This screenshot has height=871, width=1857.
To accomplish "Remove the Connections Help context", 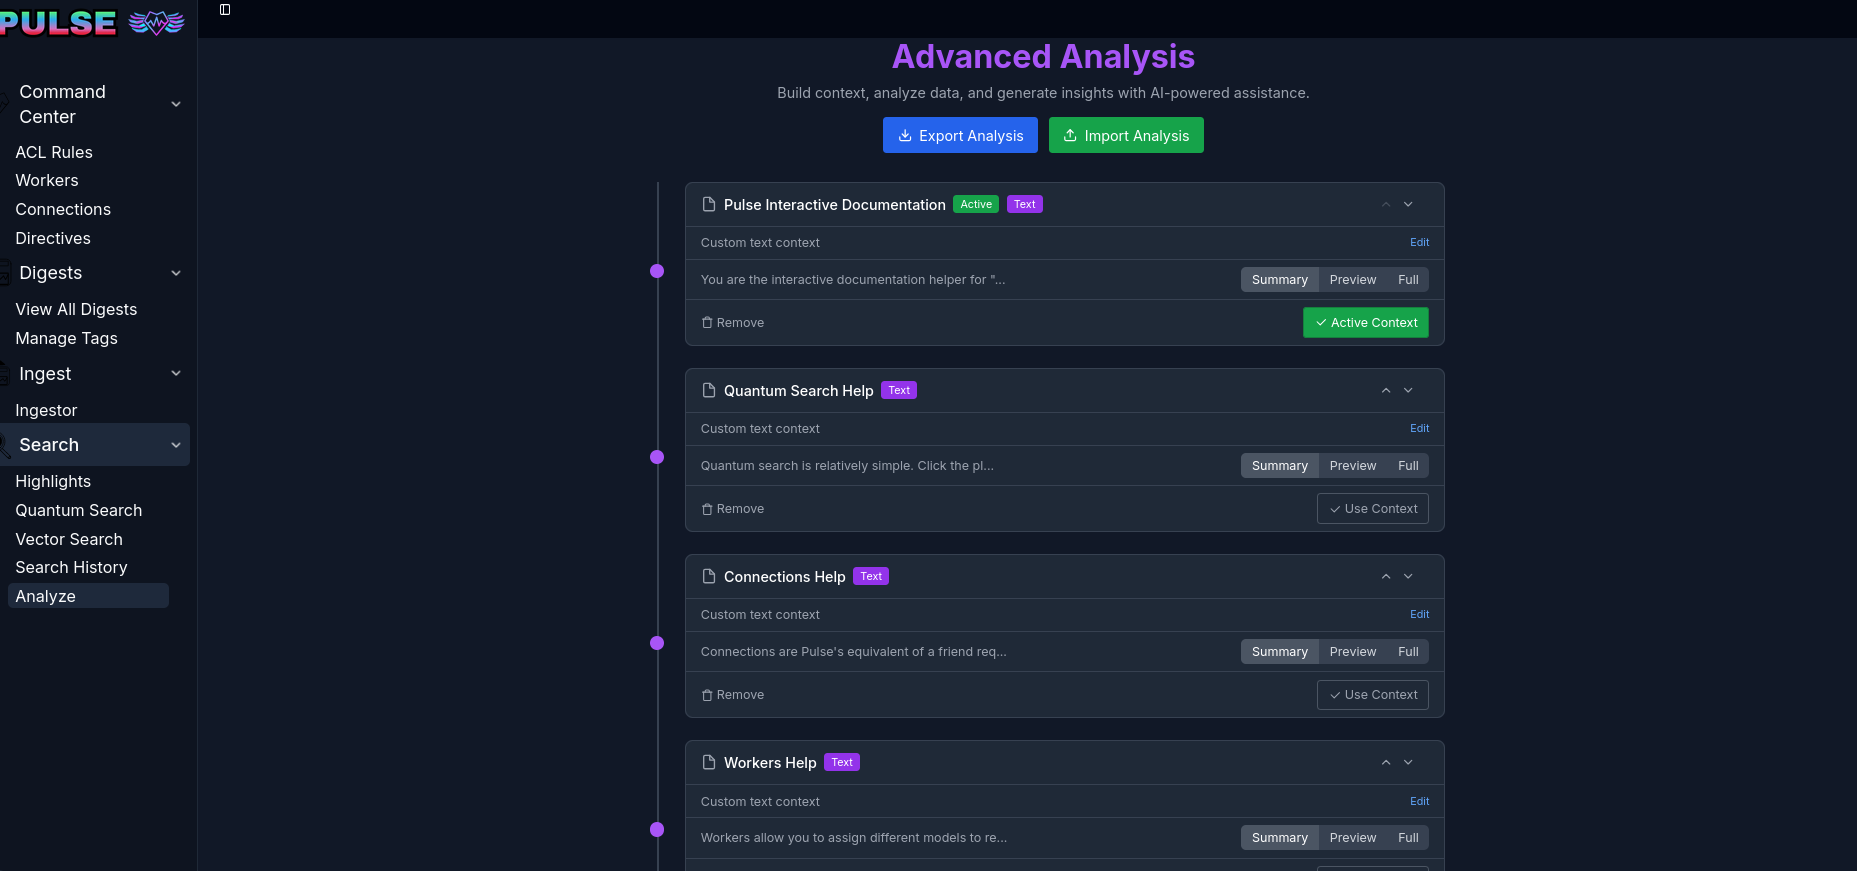I will (733, 695).
